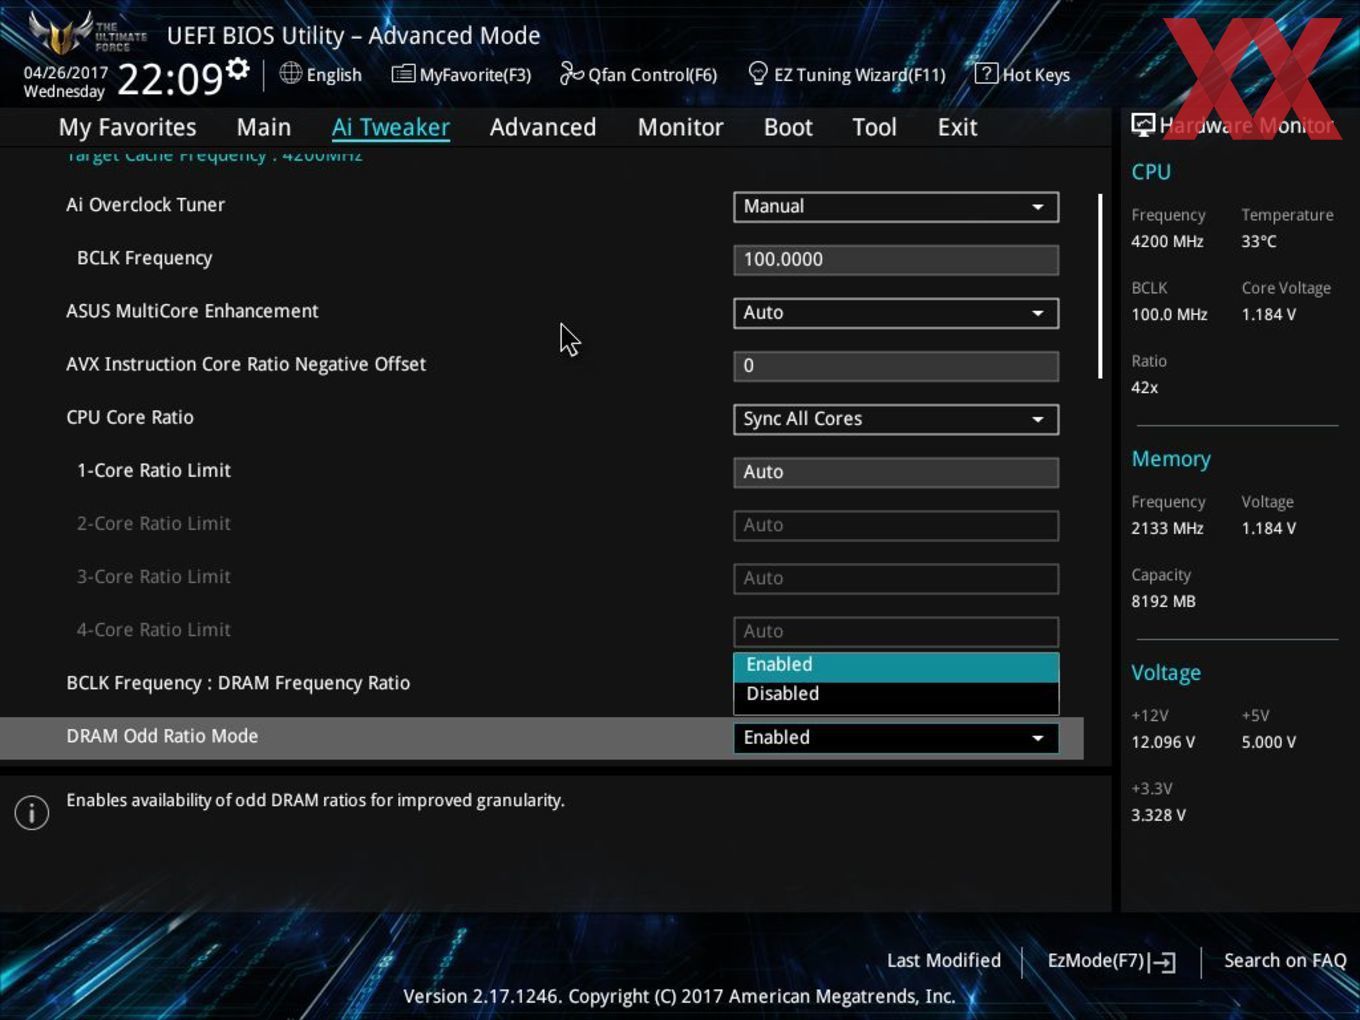This screenshot has height=1020, width=1360.
Task: Click the TUF Ultimate Force logo
Action: click(87, 33)
